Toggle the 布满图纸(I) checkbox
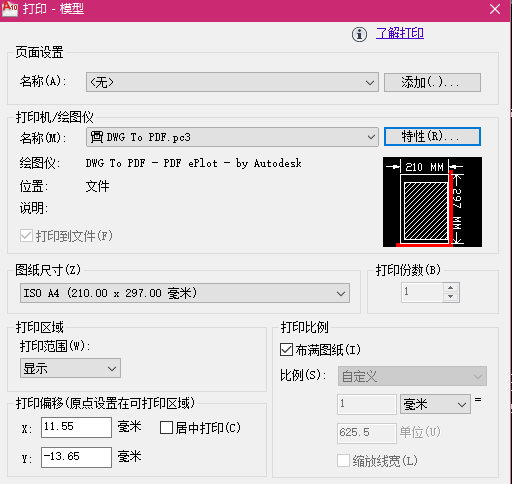The width and height of the screenshot is (512, 484). pyautogui.click(x=287, y=350)
